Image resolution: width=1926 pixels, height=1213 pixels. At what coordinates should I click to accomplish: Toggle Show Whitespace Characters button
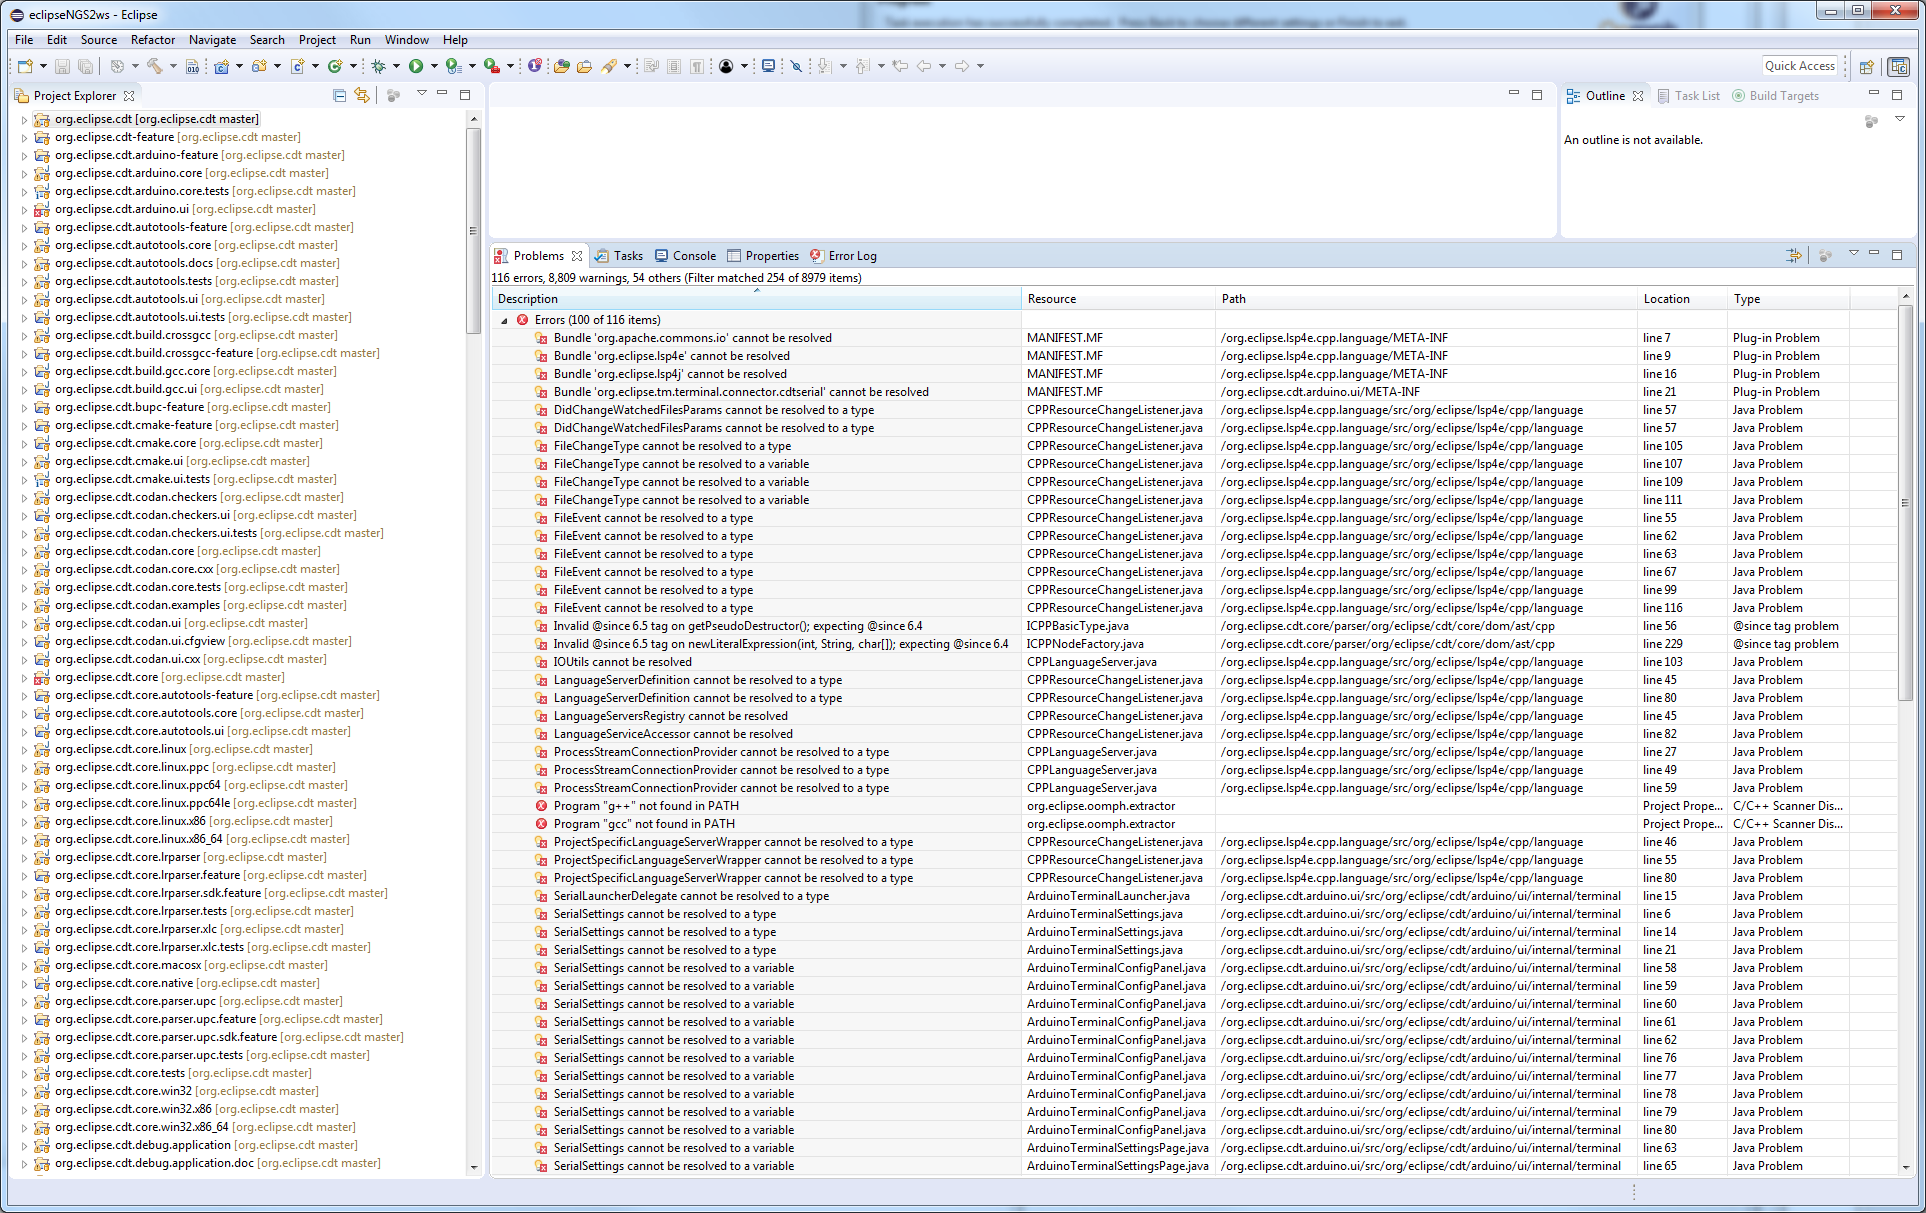click(x=697, y=66)
